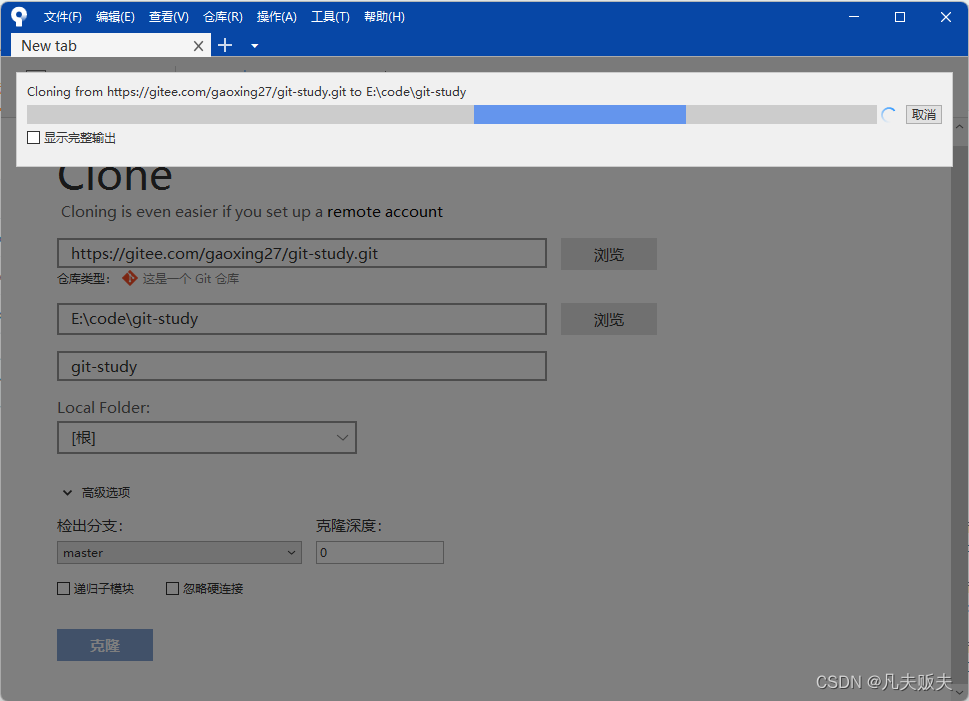The height and width of the screenshot is (701, 969).
Task: Enable 忽略硬连接 checkbox
Action: 172,588
